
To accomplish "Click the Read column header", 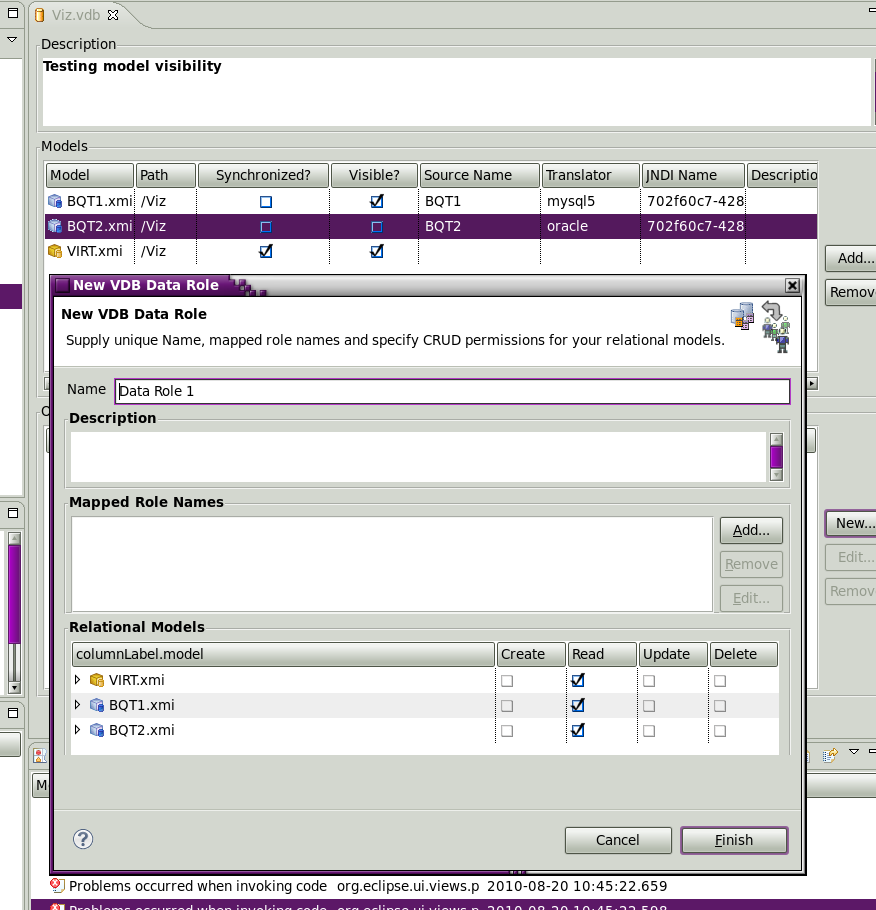I will pos(602,654).
